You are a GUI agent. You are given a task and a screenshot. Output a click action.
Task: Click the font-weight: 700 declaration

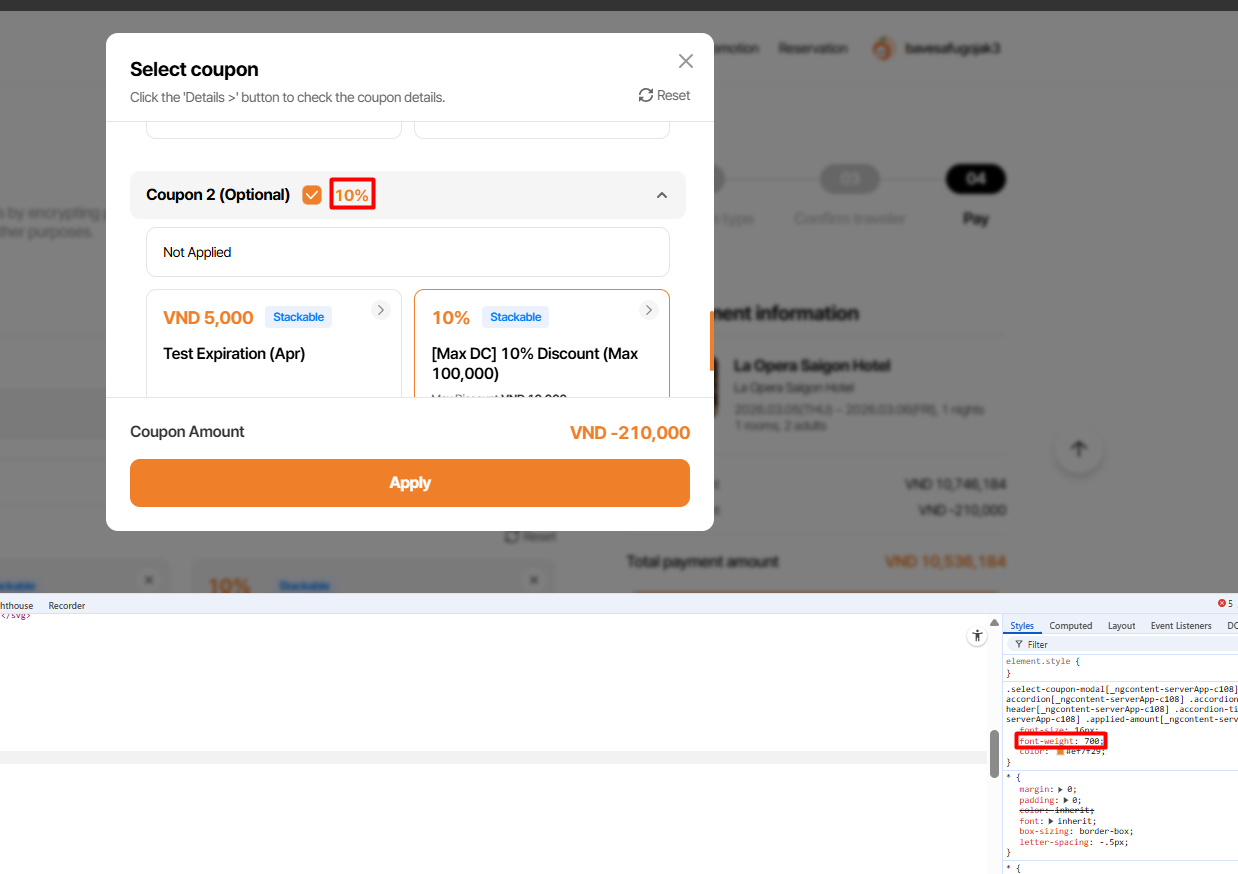click(1061, 741)
